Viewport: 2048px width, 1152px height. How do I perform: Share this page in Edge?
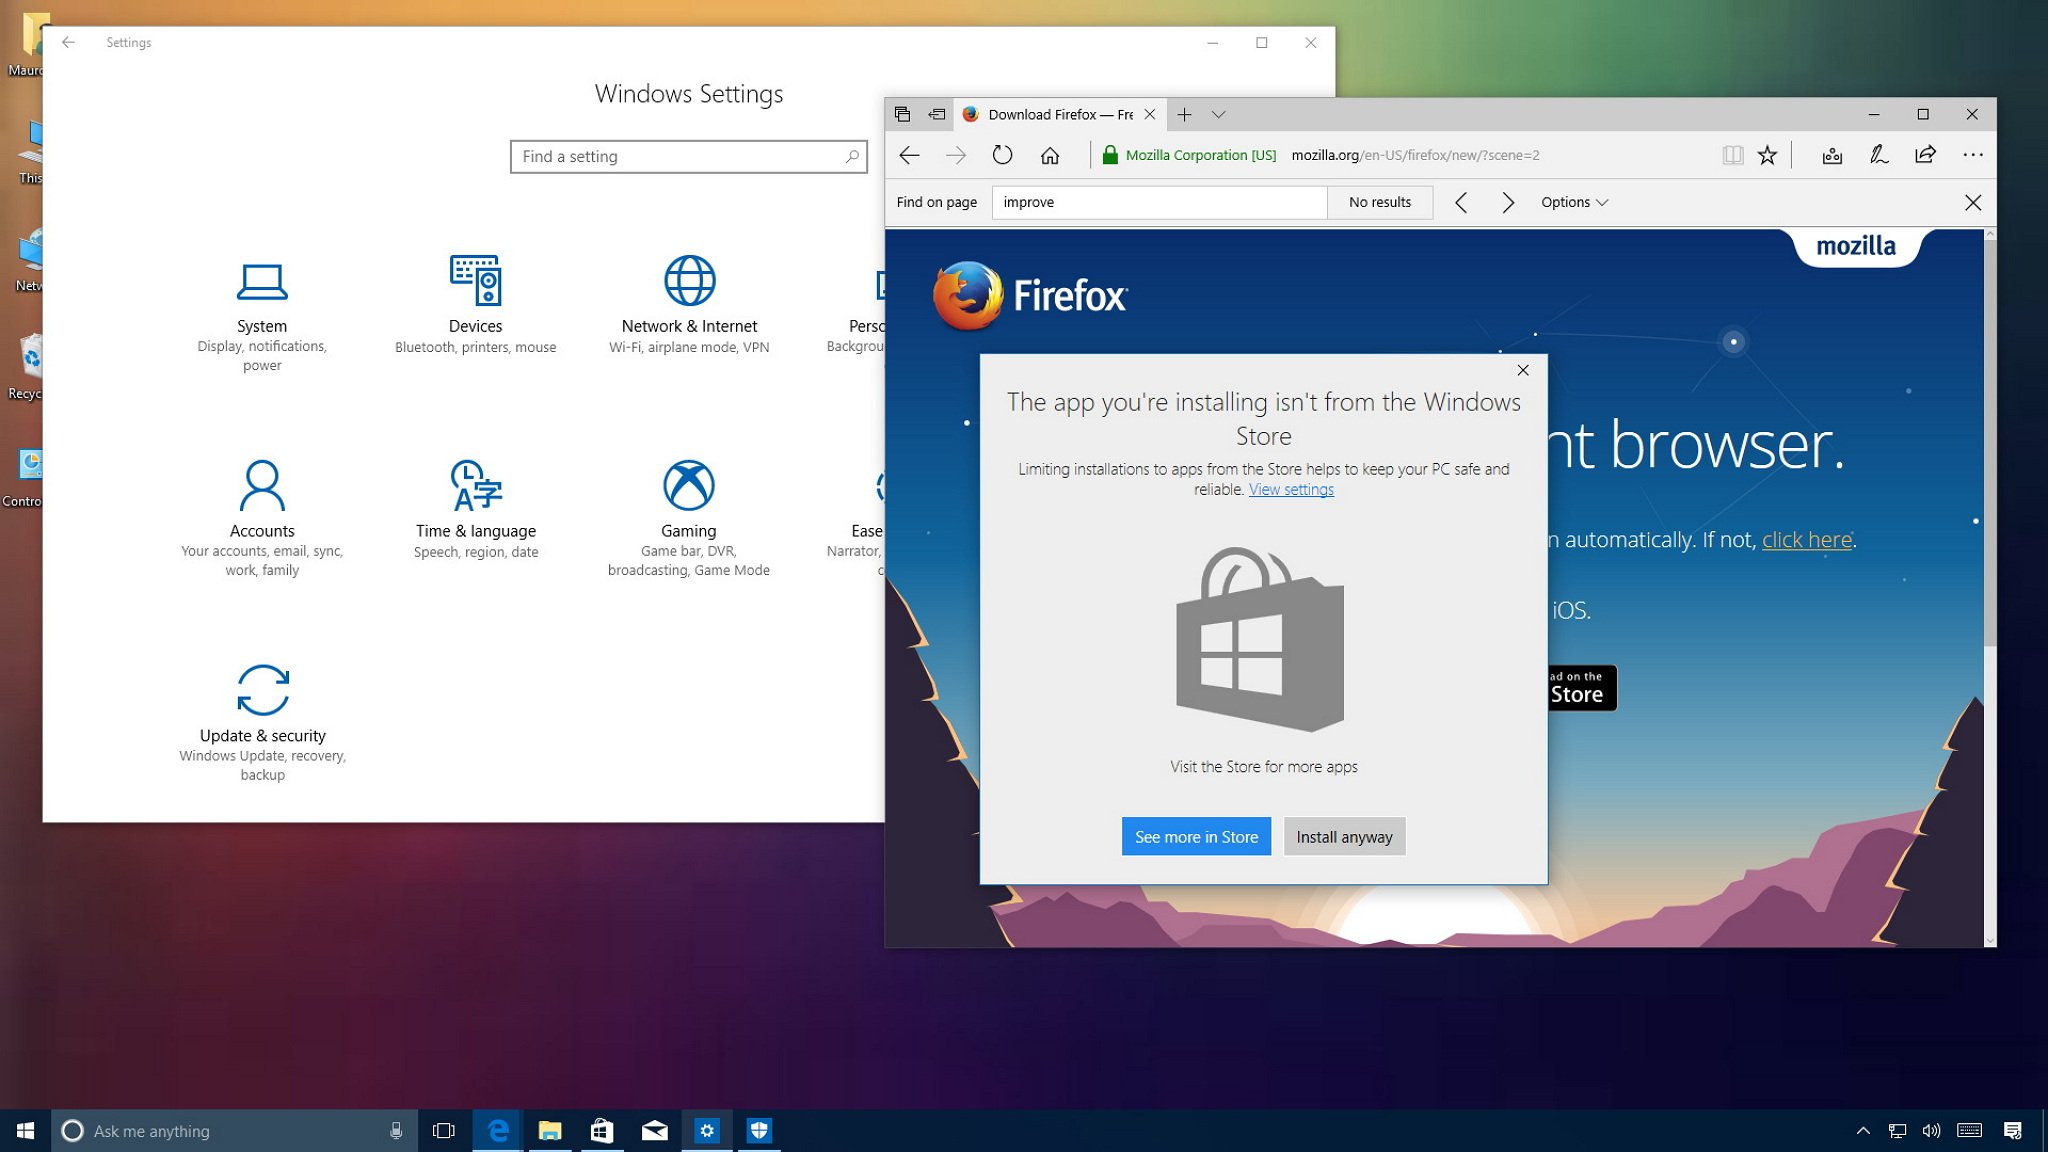point(1925,155)
